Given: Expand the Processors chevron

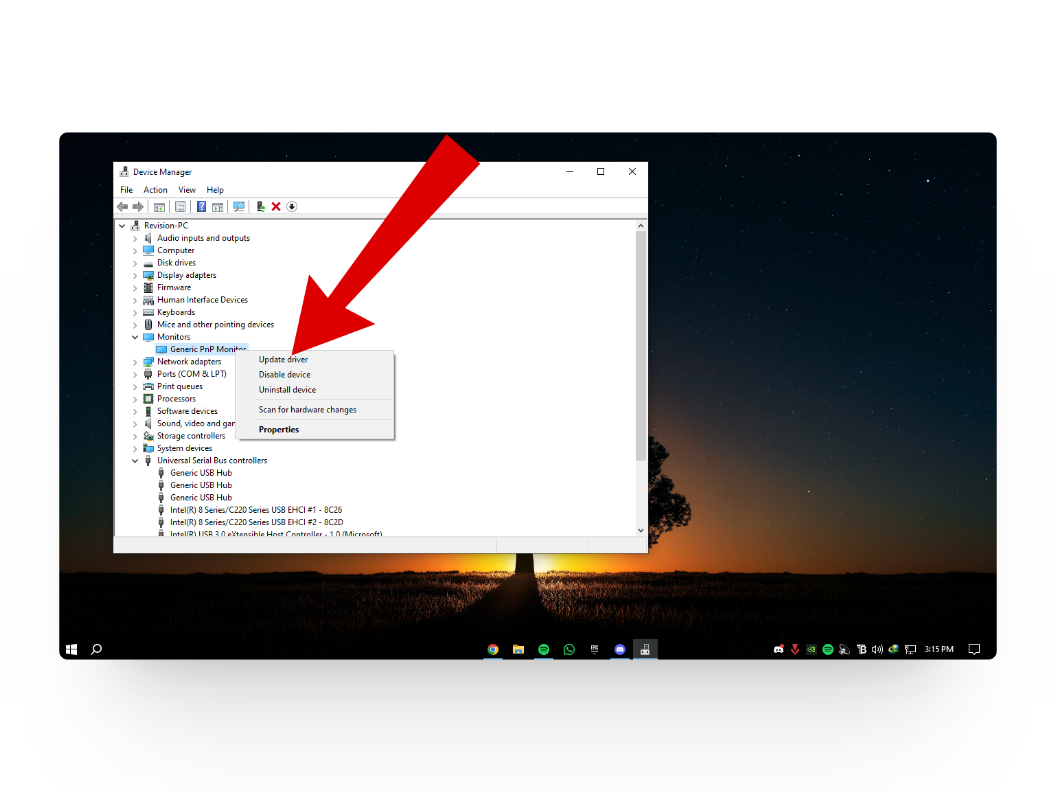Looking at the screenshot, I should [135, 399].
